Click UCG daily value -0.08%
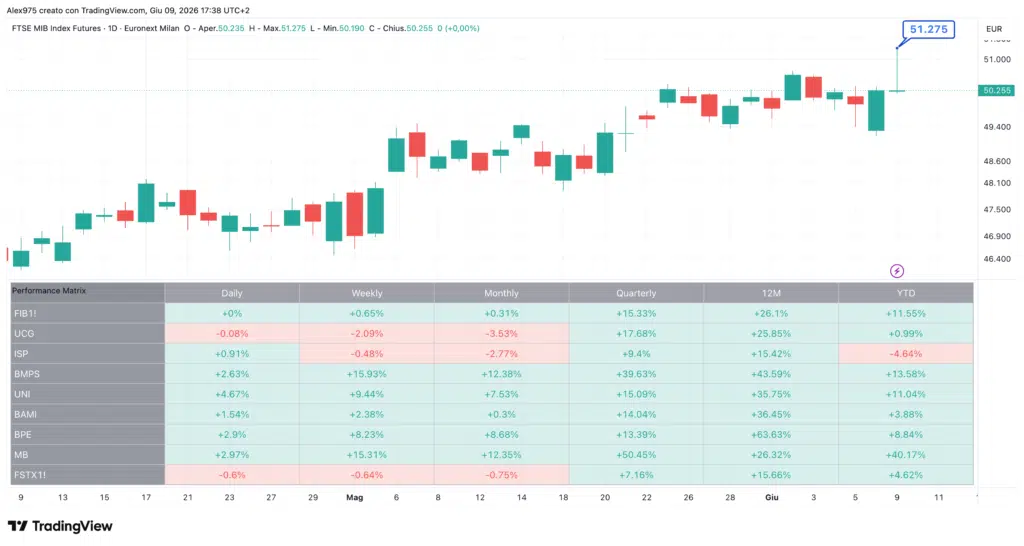Screen dimensions: 1024x546 point(232,334)
